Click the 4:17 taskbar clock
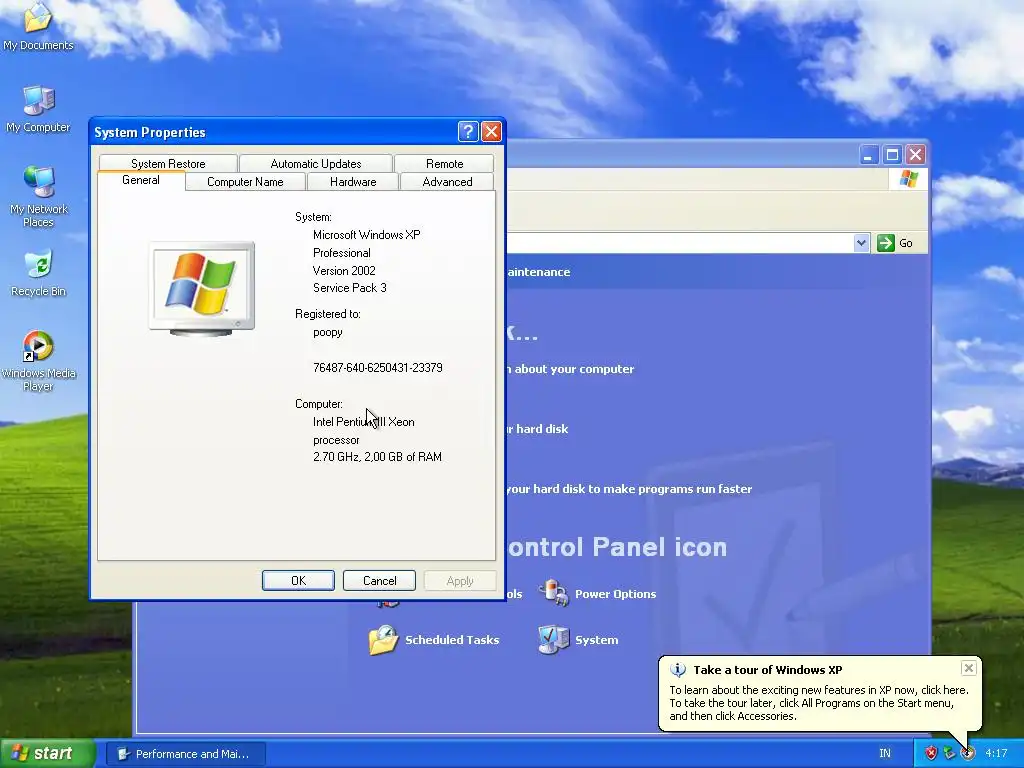This screenshot has height=768, width=1024. [996, 754]
